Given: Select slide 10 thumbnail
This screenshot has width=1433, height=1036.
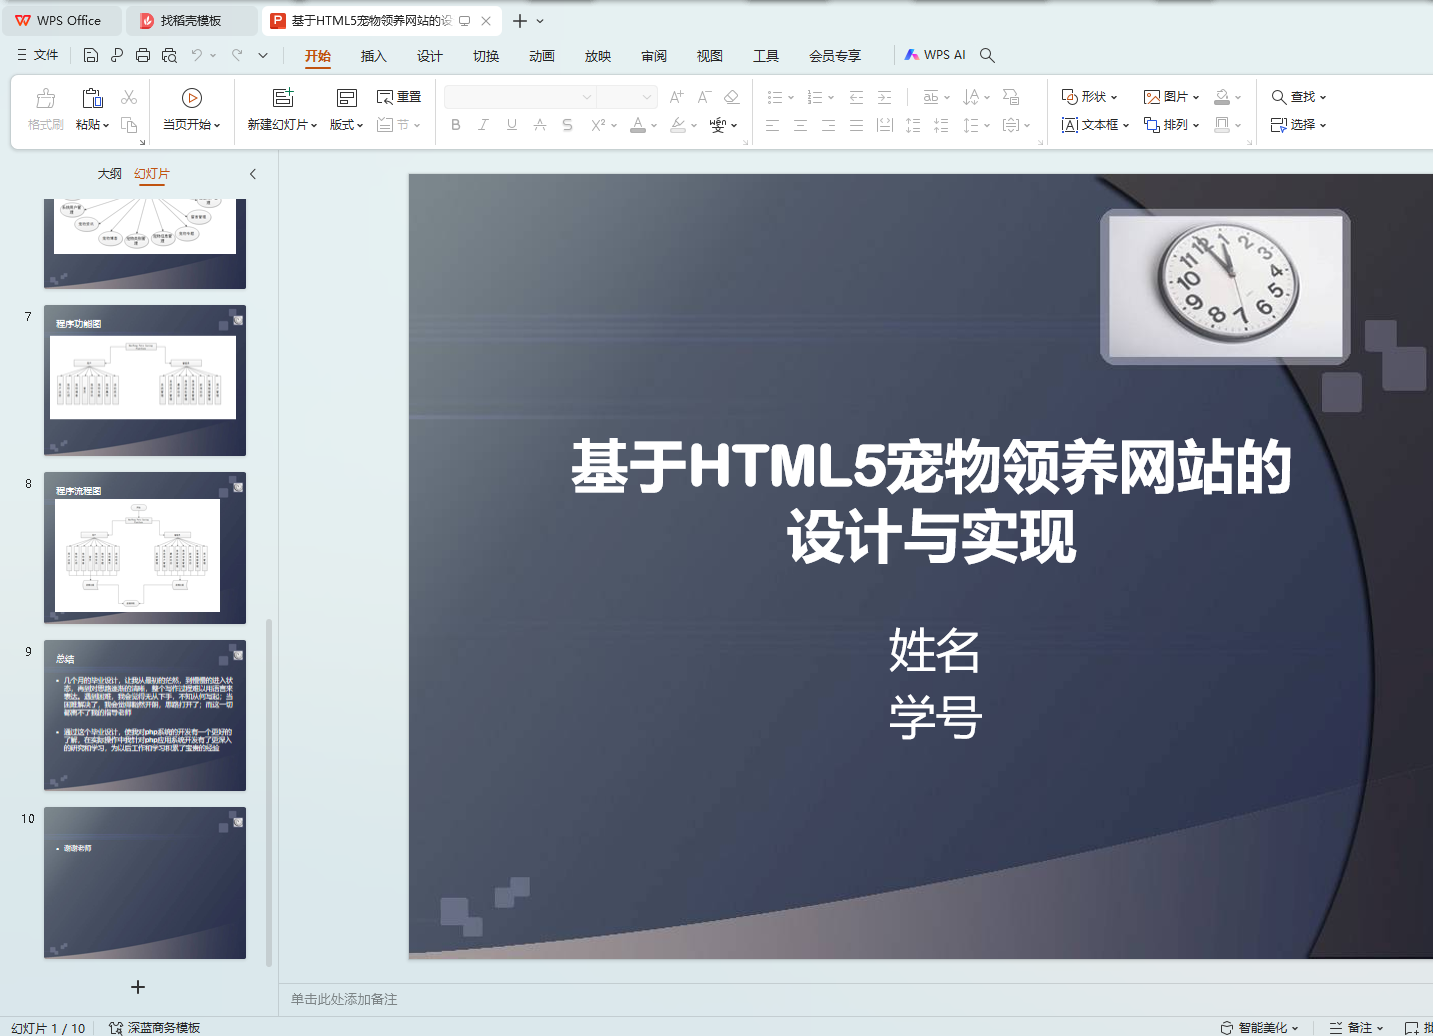Looking at the screenshot, I should (145, 883).
